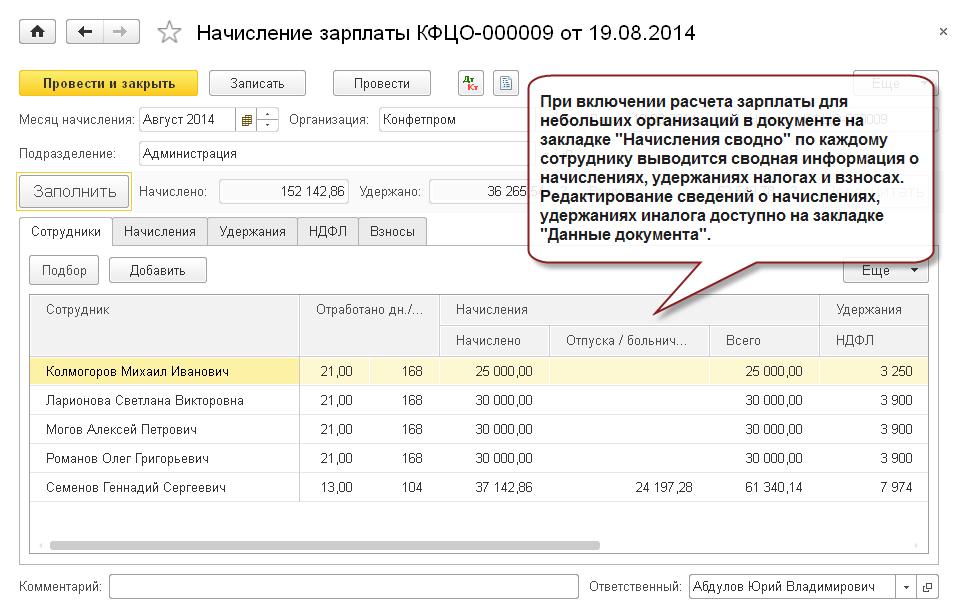Go back with the left arrow
This screenshot has height=613, width=965.
tap(84, 32)
